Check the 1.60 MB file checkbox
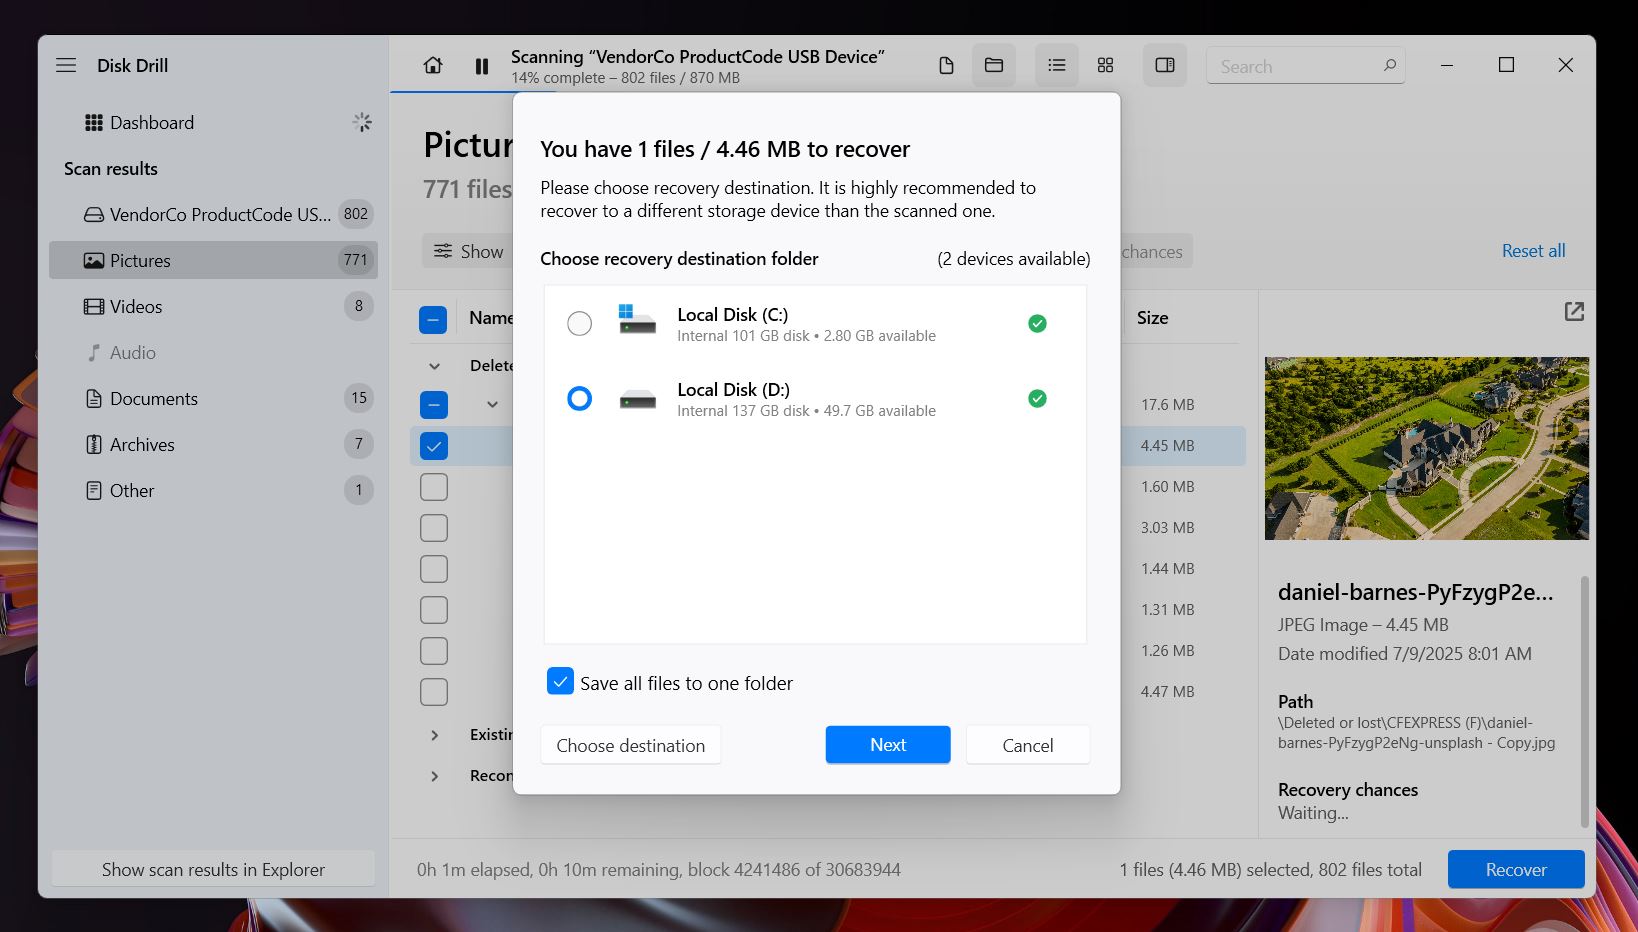1638x932 pixels. click(433, 487)
